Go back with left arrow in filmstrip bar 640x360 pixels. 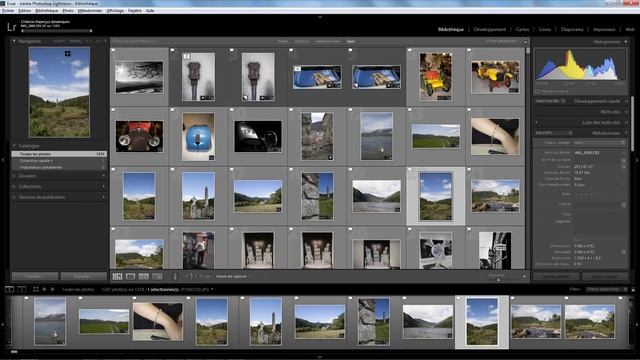tap(44, 289)
